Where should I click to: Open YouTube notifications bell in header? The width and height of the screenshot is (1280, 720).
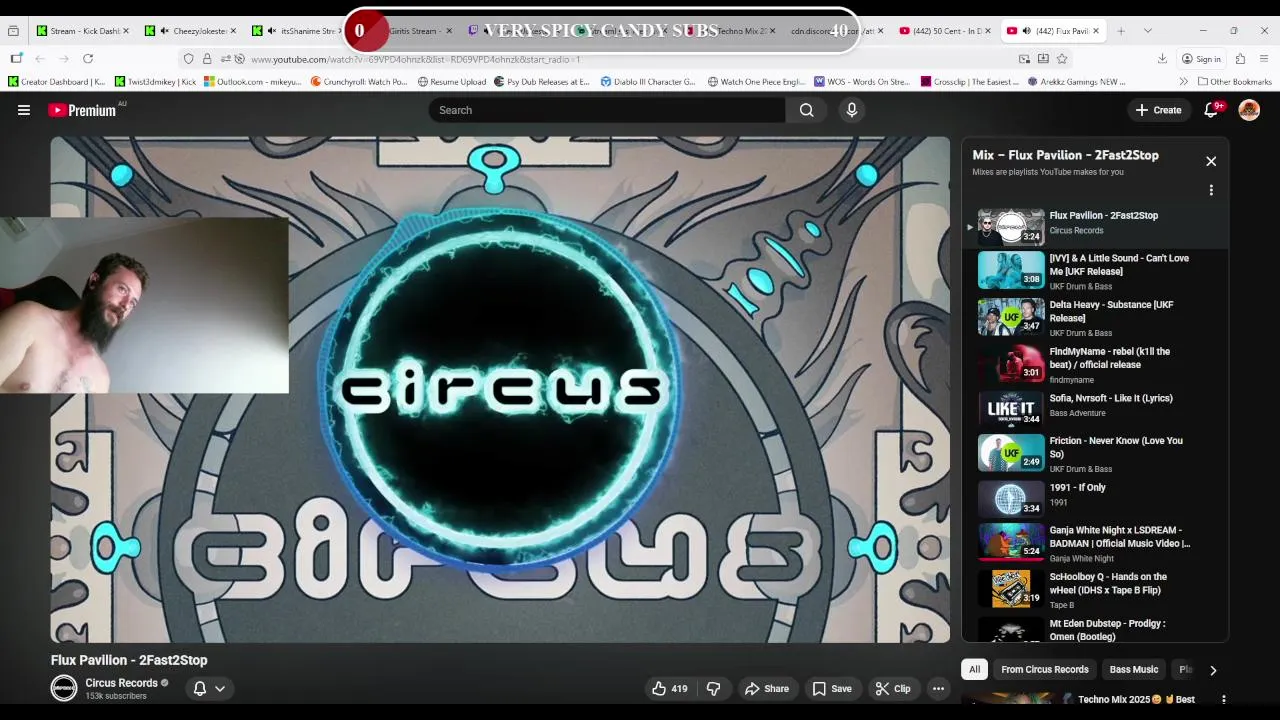(x=1211, y=110)
